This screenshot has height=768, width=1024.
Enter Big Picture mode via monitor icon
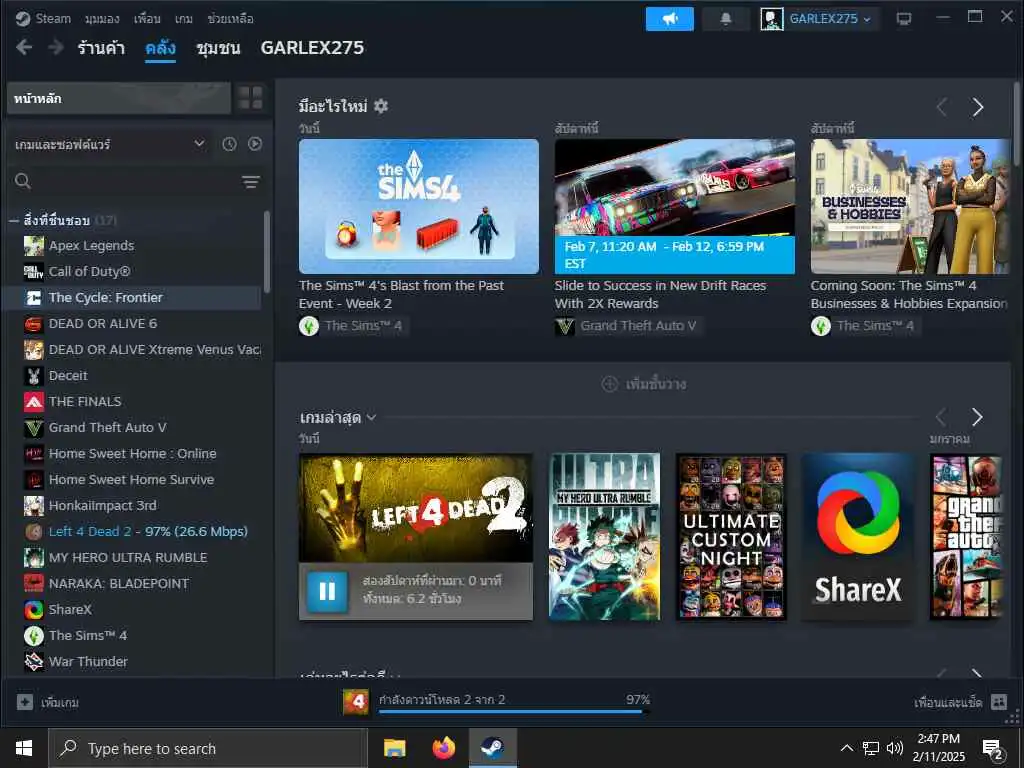pos(904,19)
